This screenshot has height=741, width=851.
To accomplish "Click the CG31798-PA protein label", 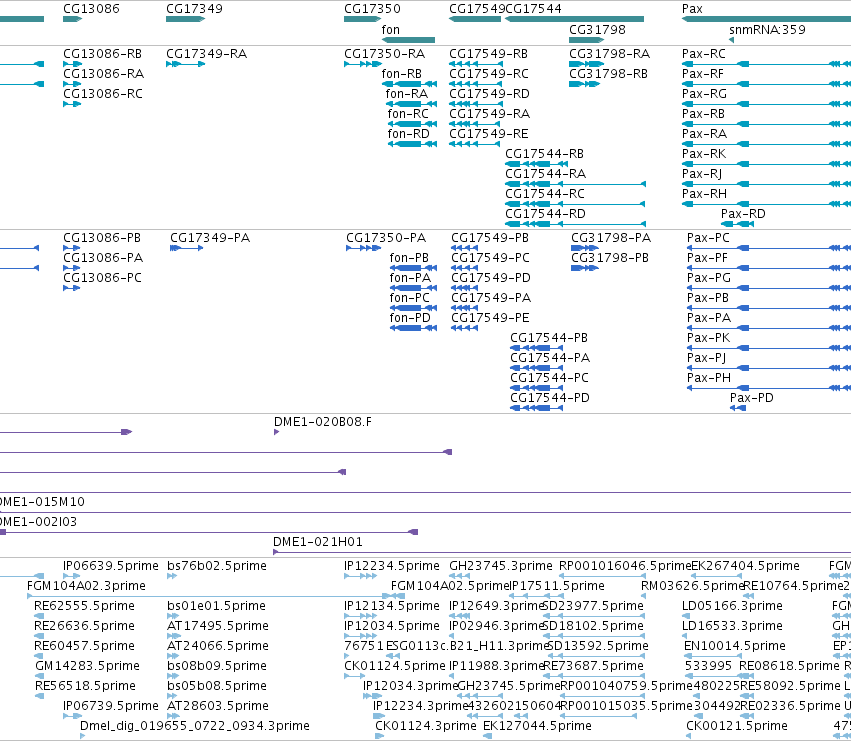I will pyautogui.click(x=611, y=238).
